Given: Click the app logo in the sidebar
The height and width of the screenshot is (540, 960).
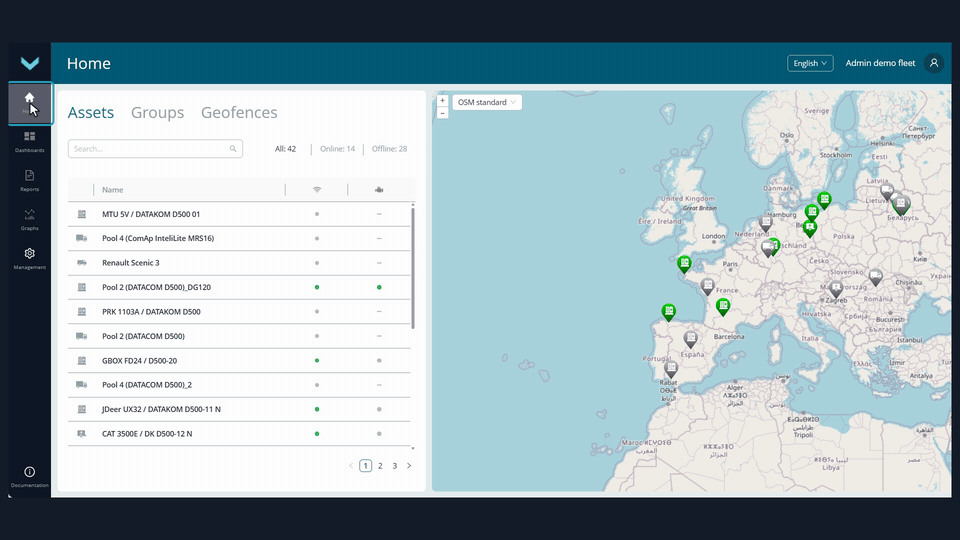Looking at the screenshot, I should pyautogui.click(x=29, y=63).
